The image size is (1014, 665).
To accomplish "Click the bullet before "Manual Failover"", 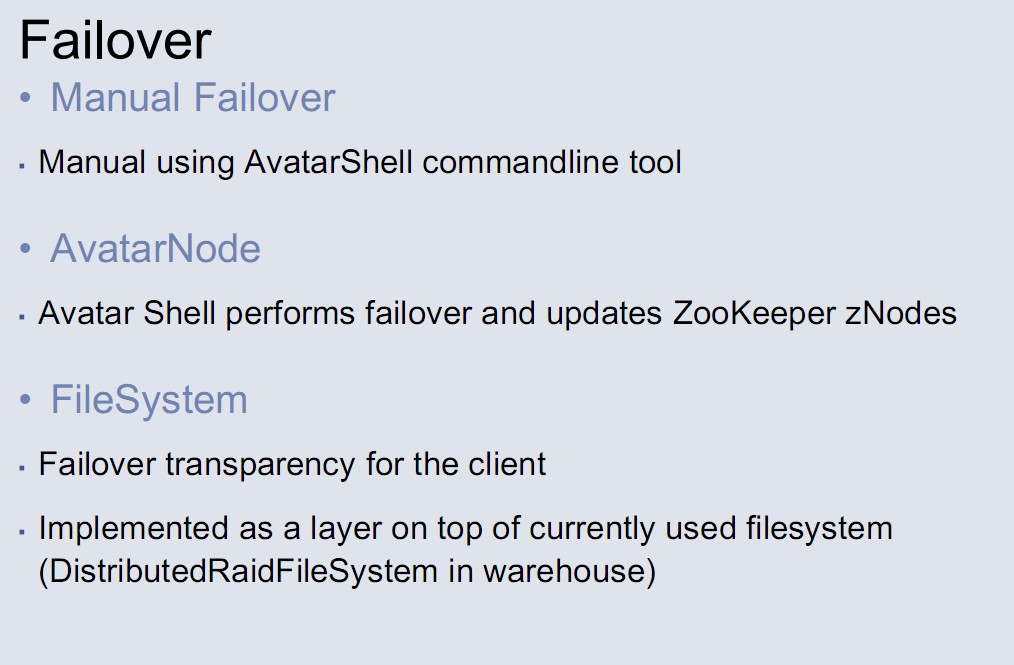I will [x=26, y=99].
